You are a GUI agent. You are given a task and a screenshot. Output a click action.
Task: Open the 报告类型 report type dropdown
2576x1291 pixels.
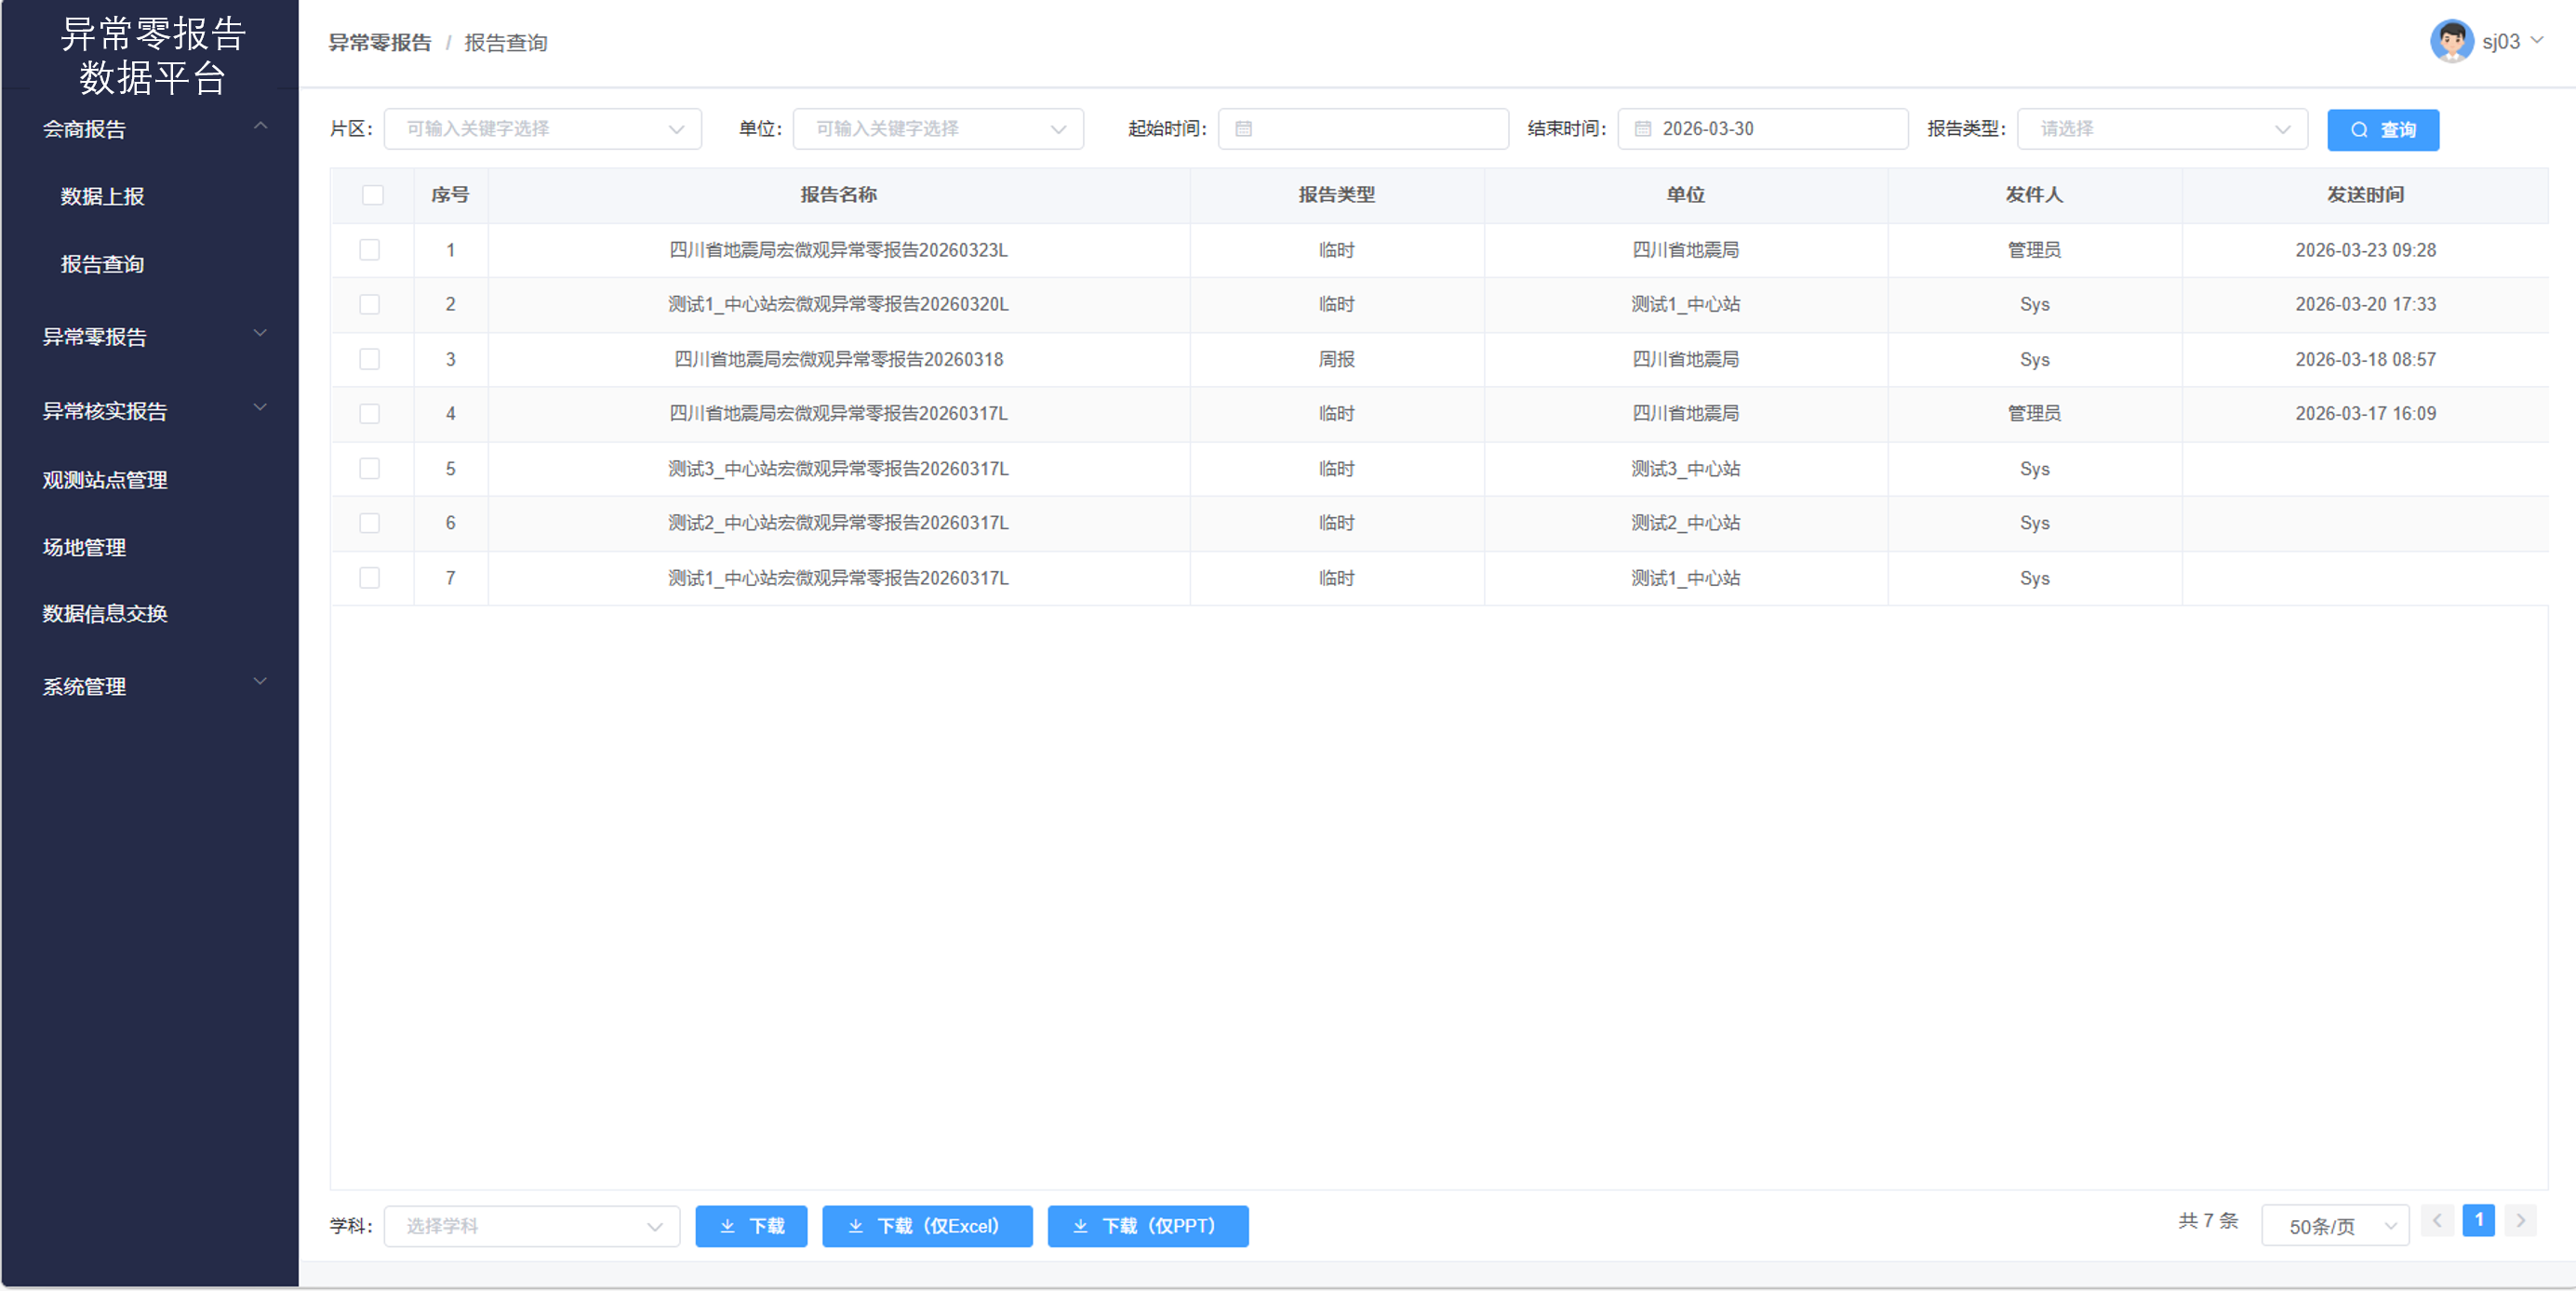(2161, 129)
